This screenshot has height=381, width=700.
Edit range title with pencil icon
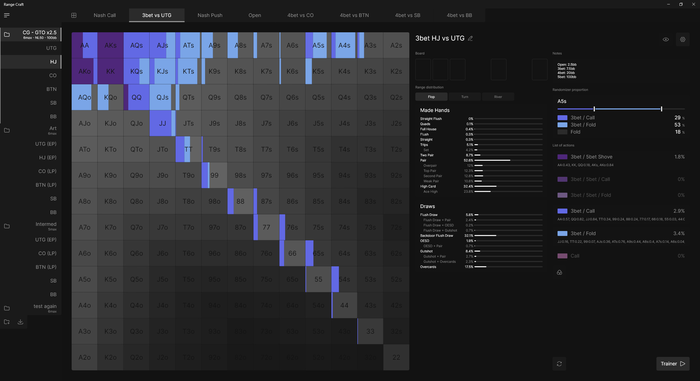(x=470, y=38)
